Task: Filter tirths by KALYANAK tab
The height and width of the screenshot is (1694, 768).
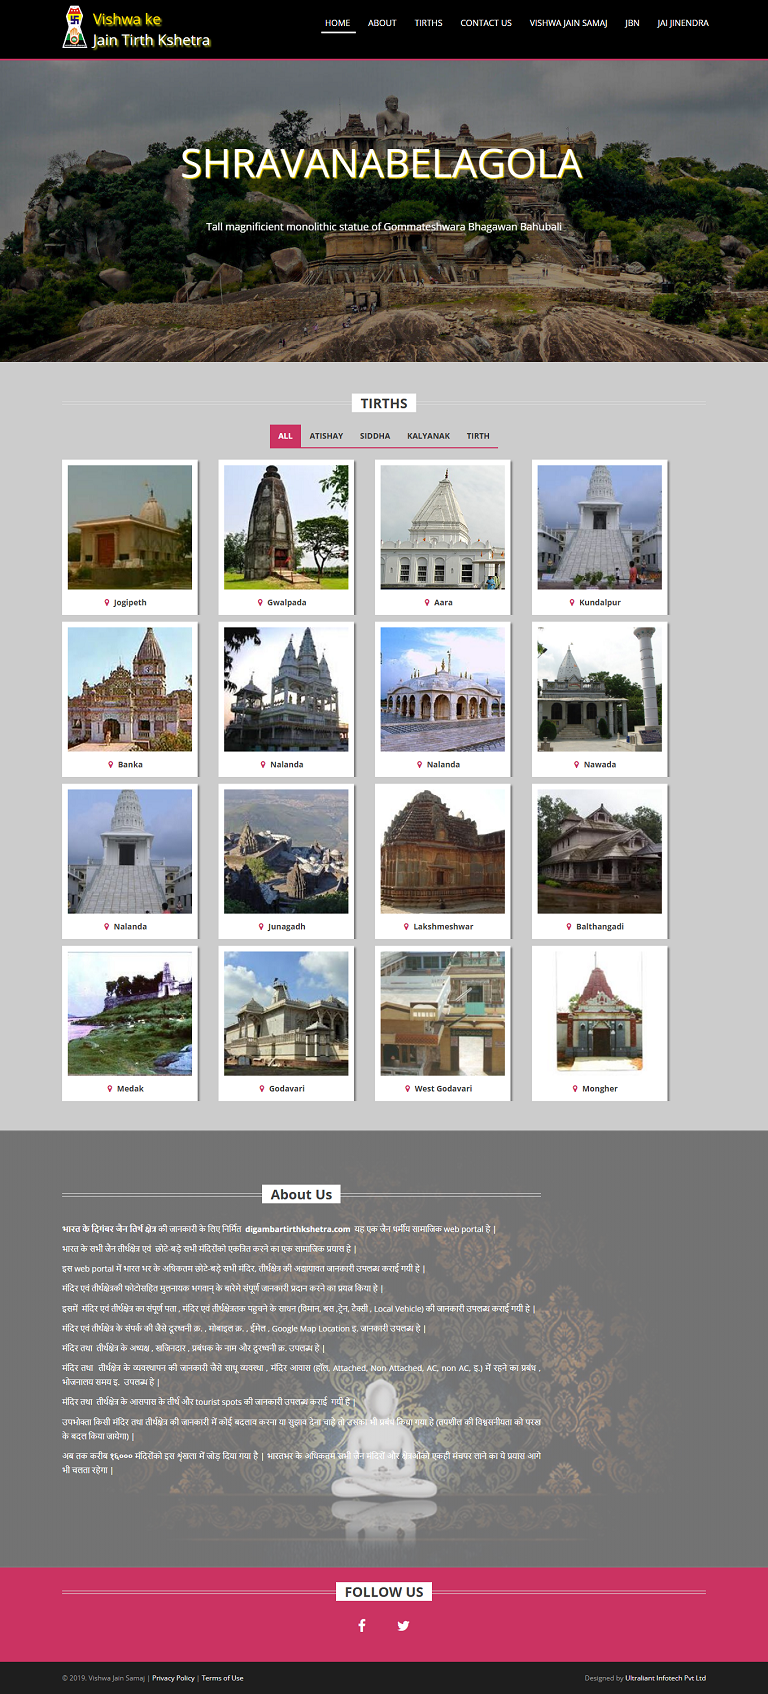Action: (428, 436)
